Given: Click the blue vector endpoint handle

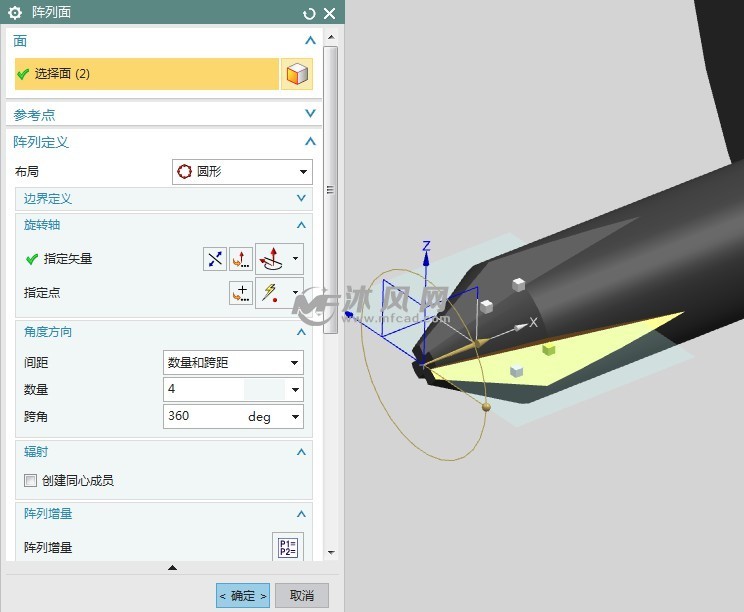Looking at the screenshot, I should coord(350,315).
